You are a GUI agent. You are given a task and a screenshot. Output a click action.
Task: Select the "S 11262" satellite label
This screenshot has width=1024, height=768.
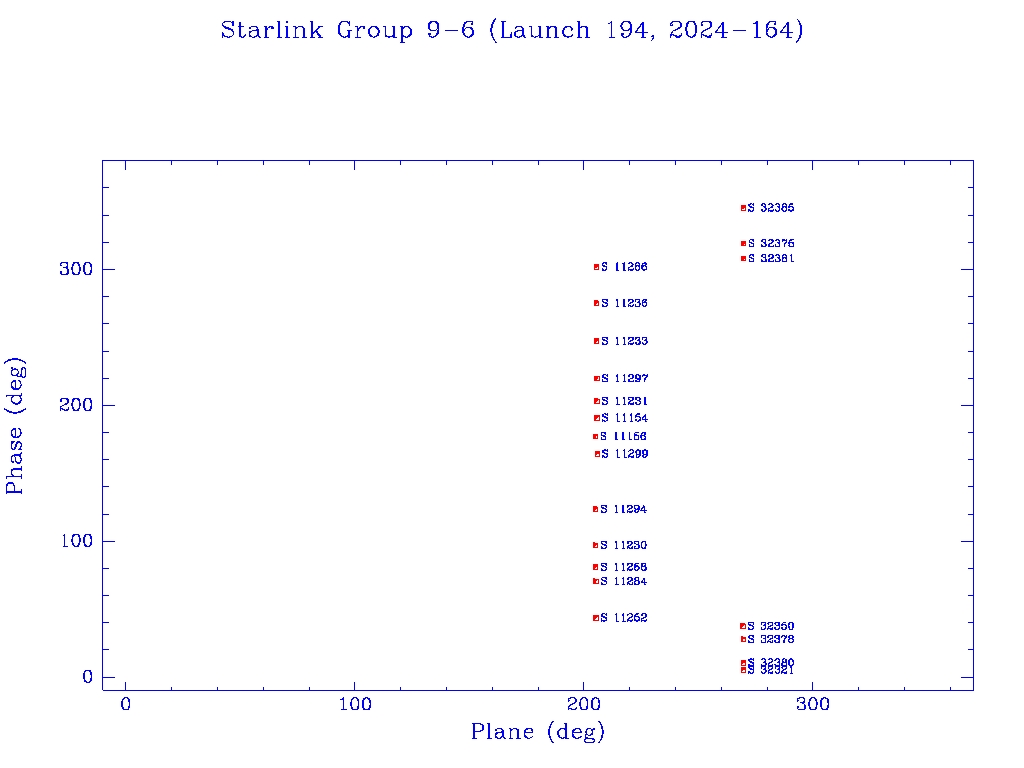point(624,618)
